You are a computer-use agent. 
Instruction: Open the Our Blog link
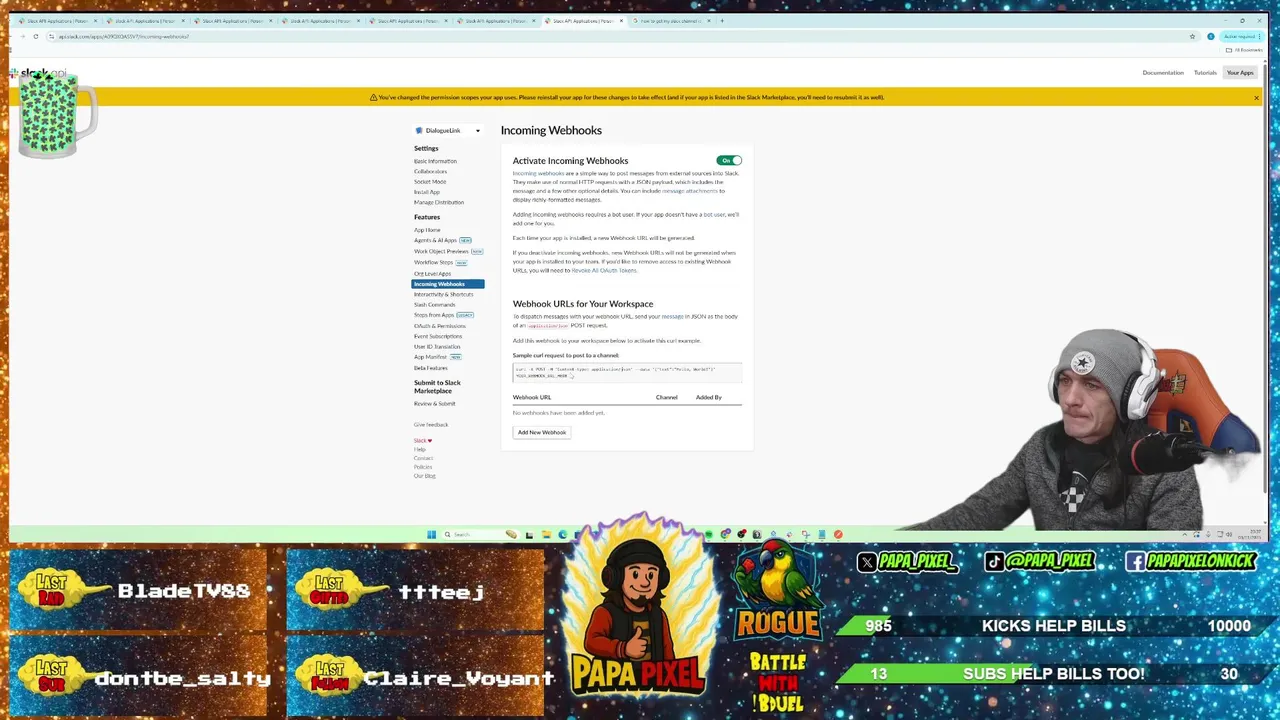(425, 476)
